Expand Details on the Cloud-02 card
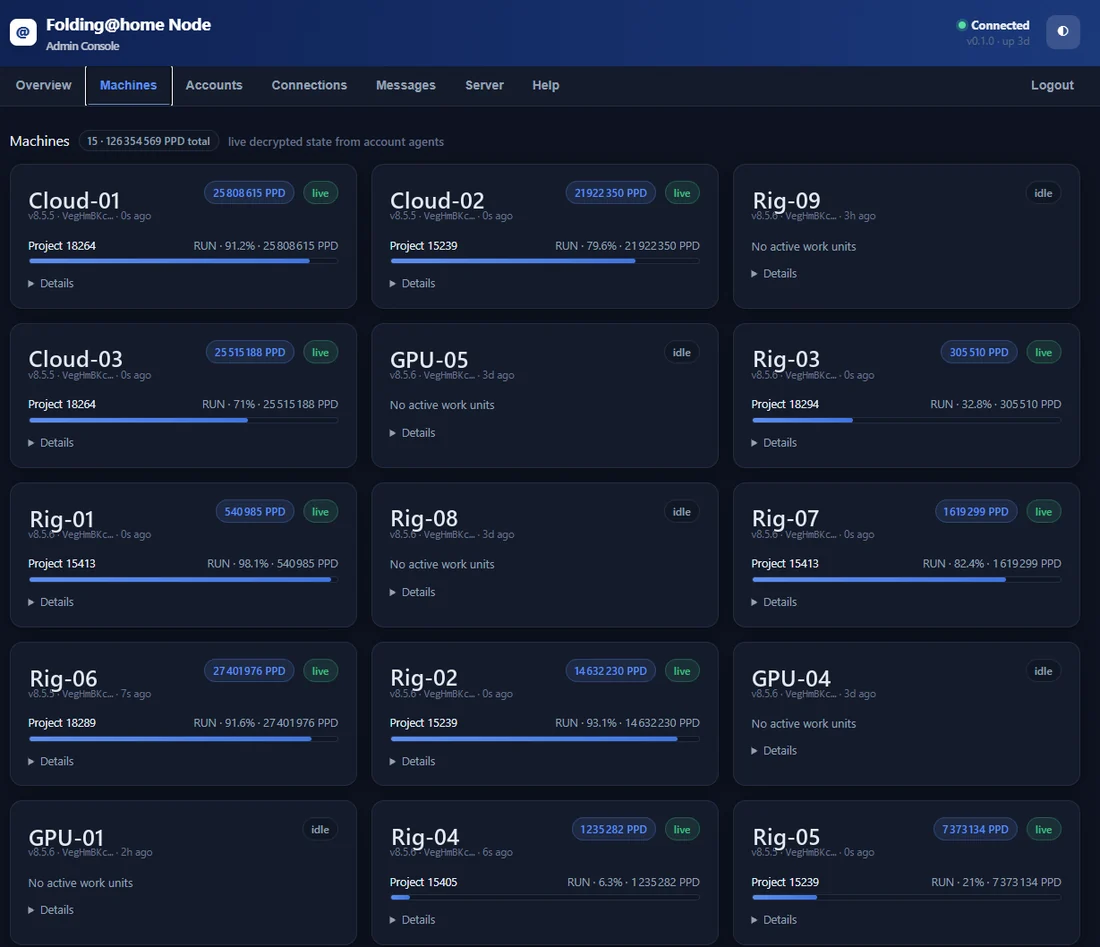This screenshot has width=1100, height=947. coord(412,283)
